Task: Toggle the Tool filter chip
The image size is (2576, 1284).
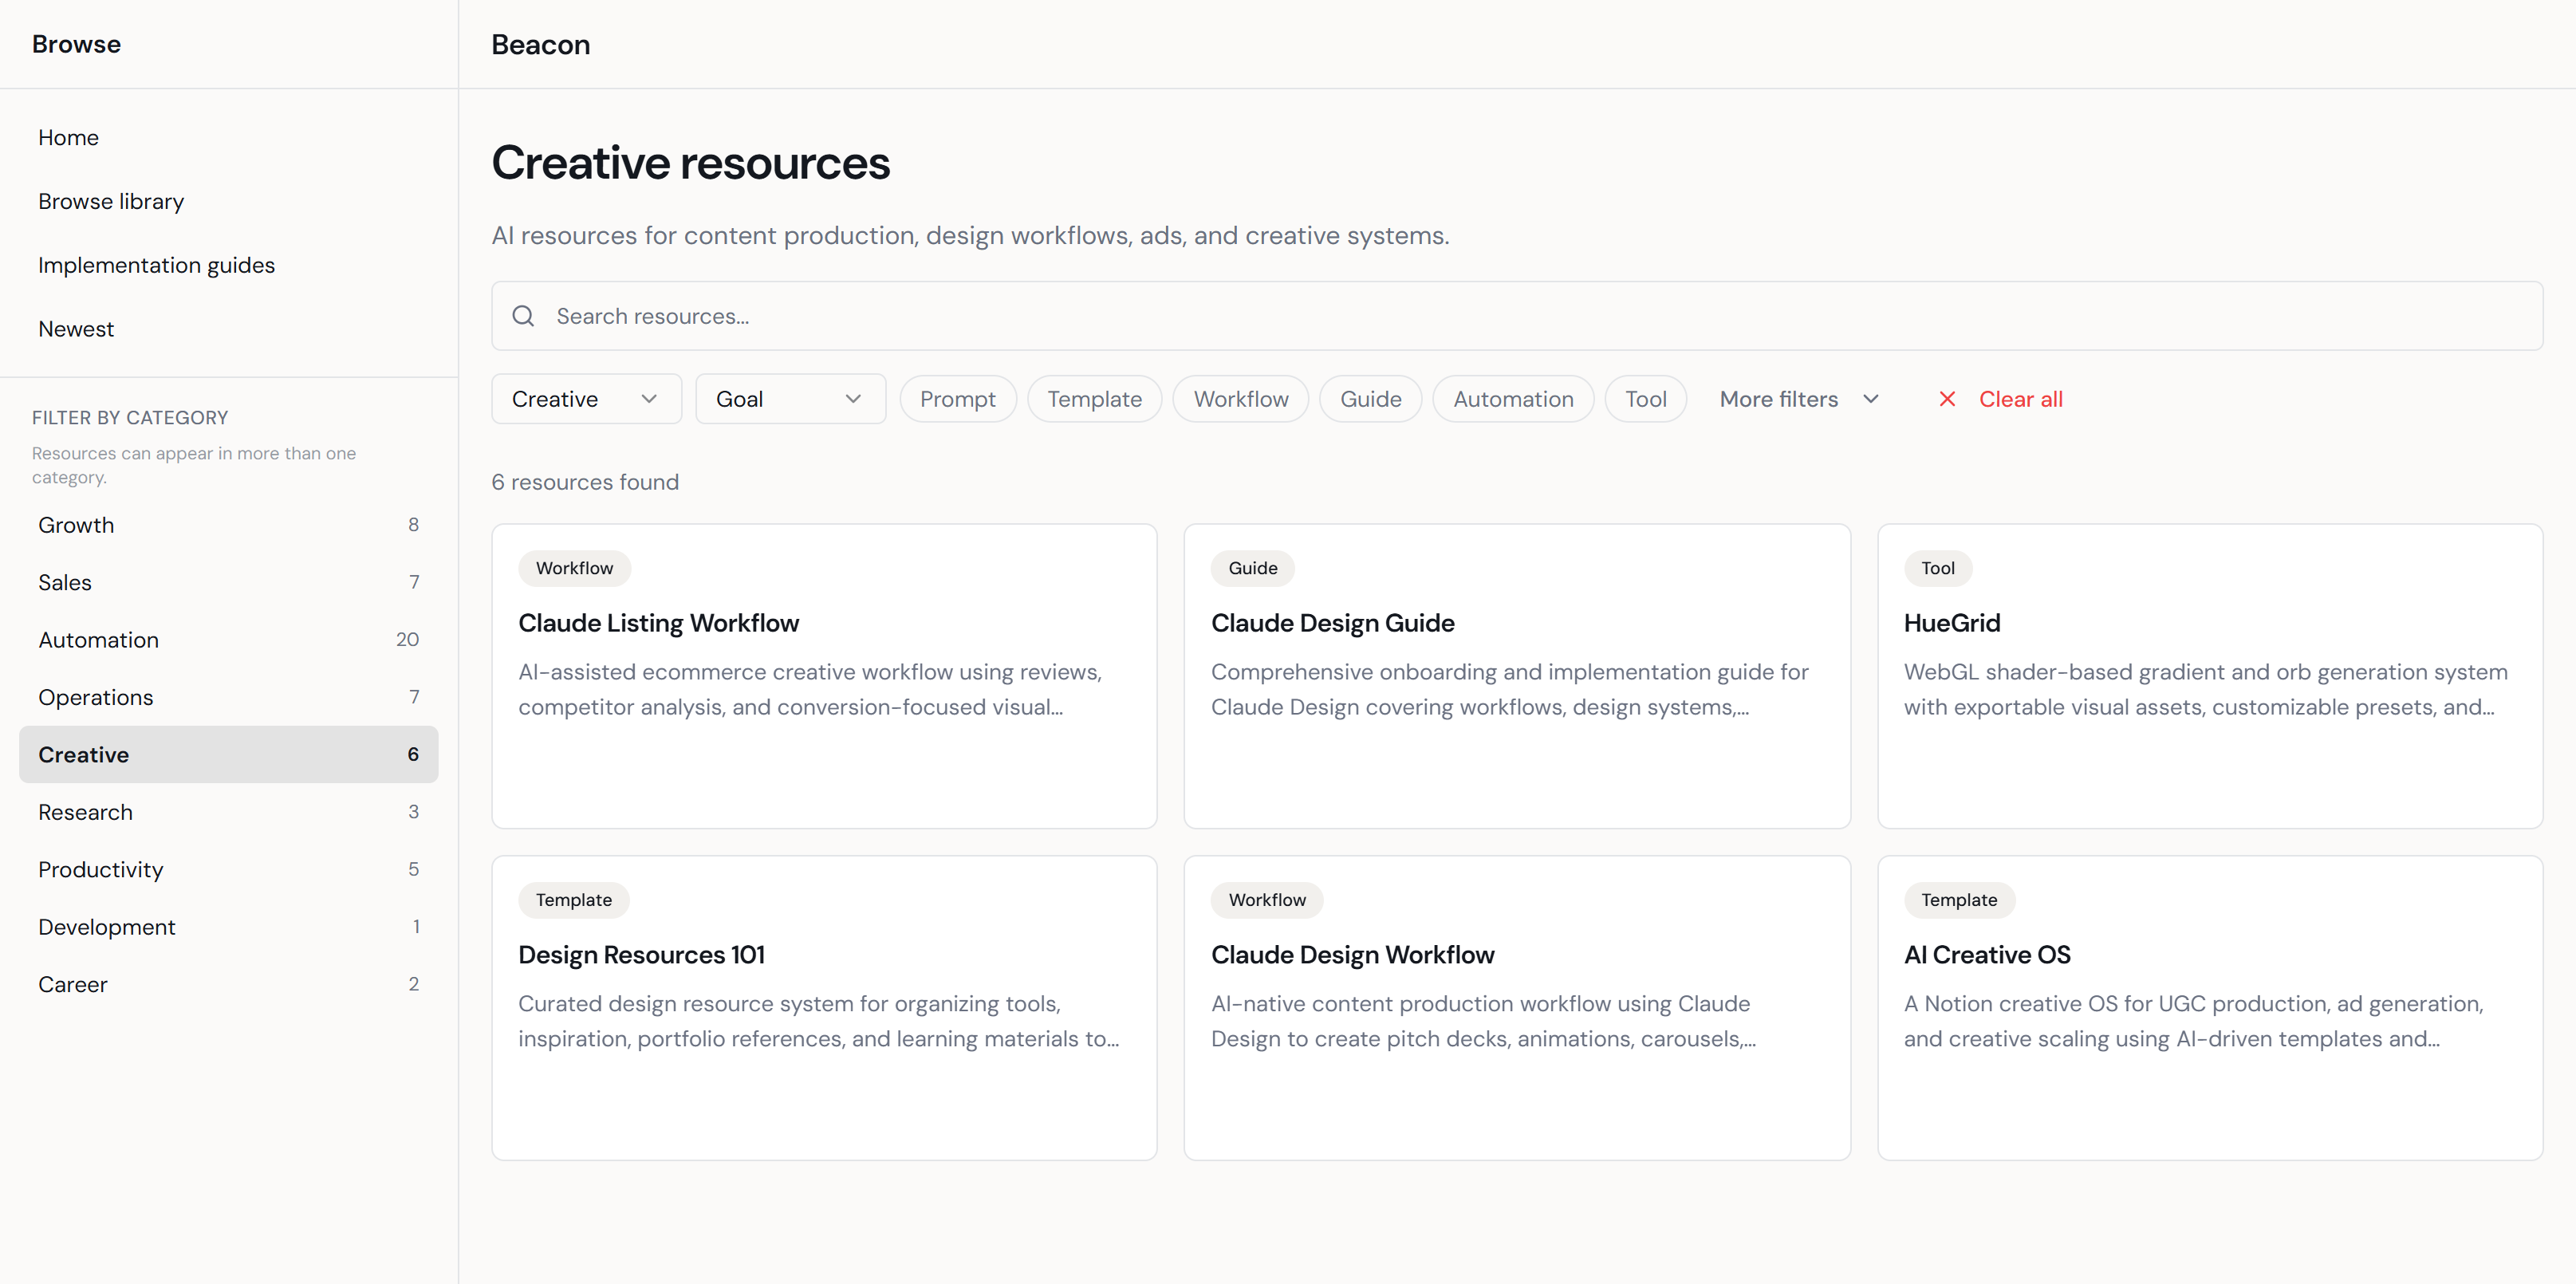Action: 1645,399
